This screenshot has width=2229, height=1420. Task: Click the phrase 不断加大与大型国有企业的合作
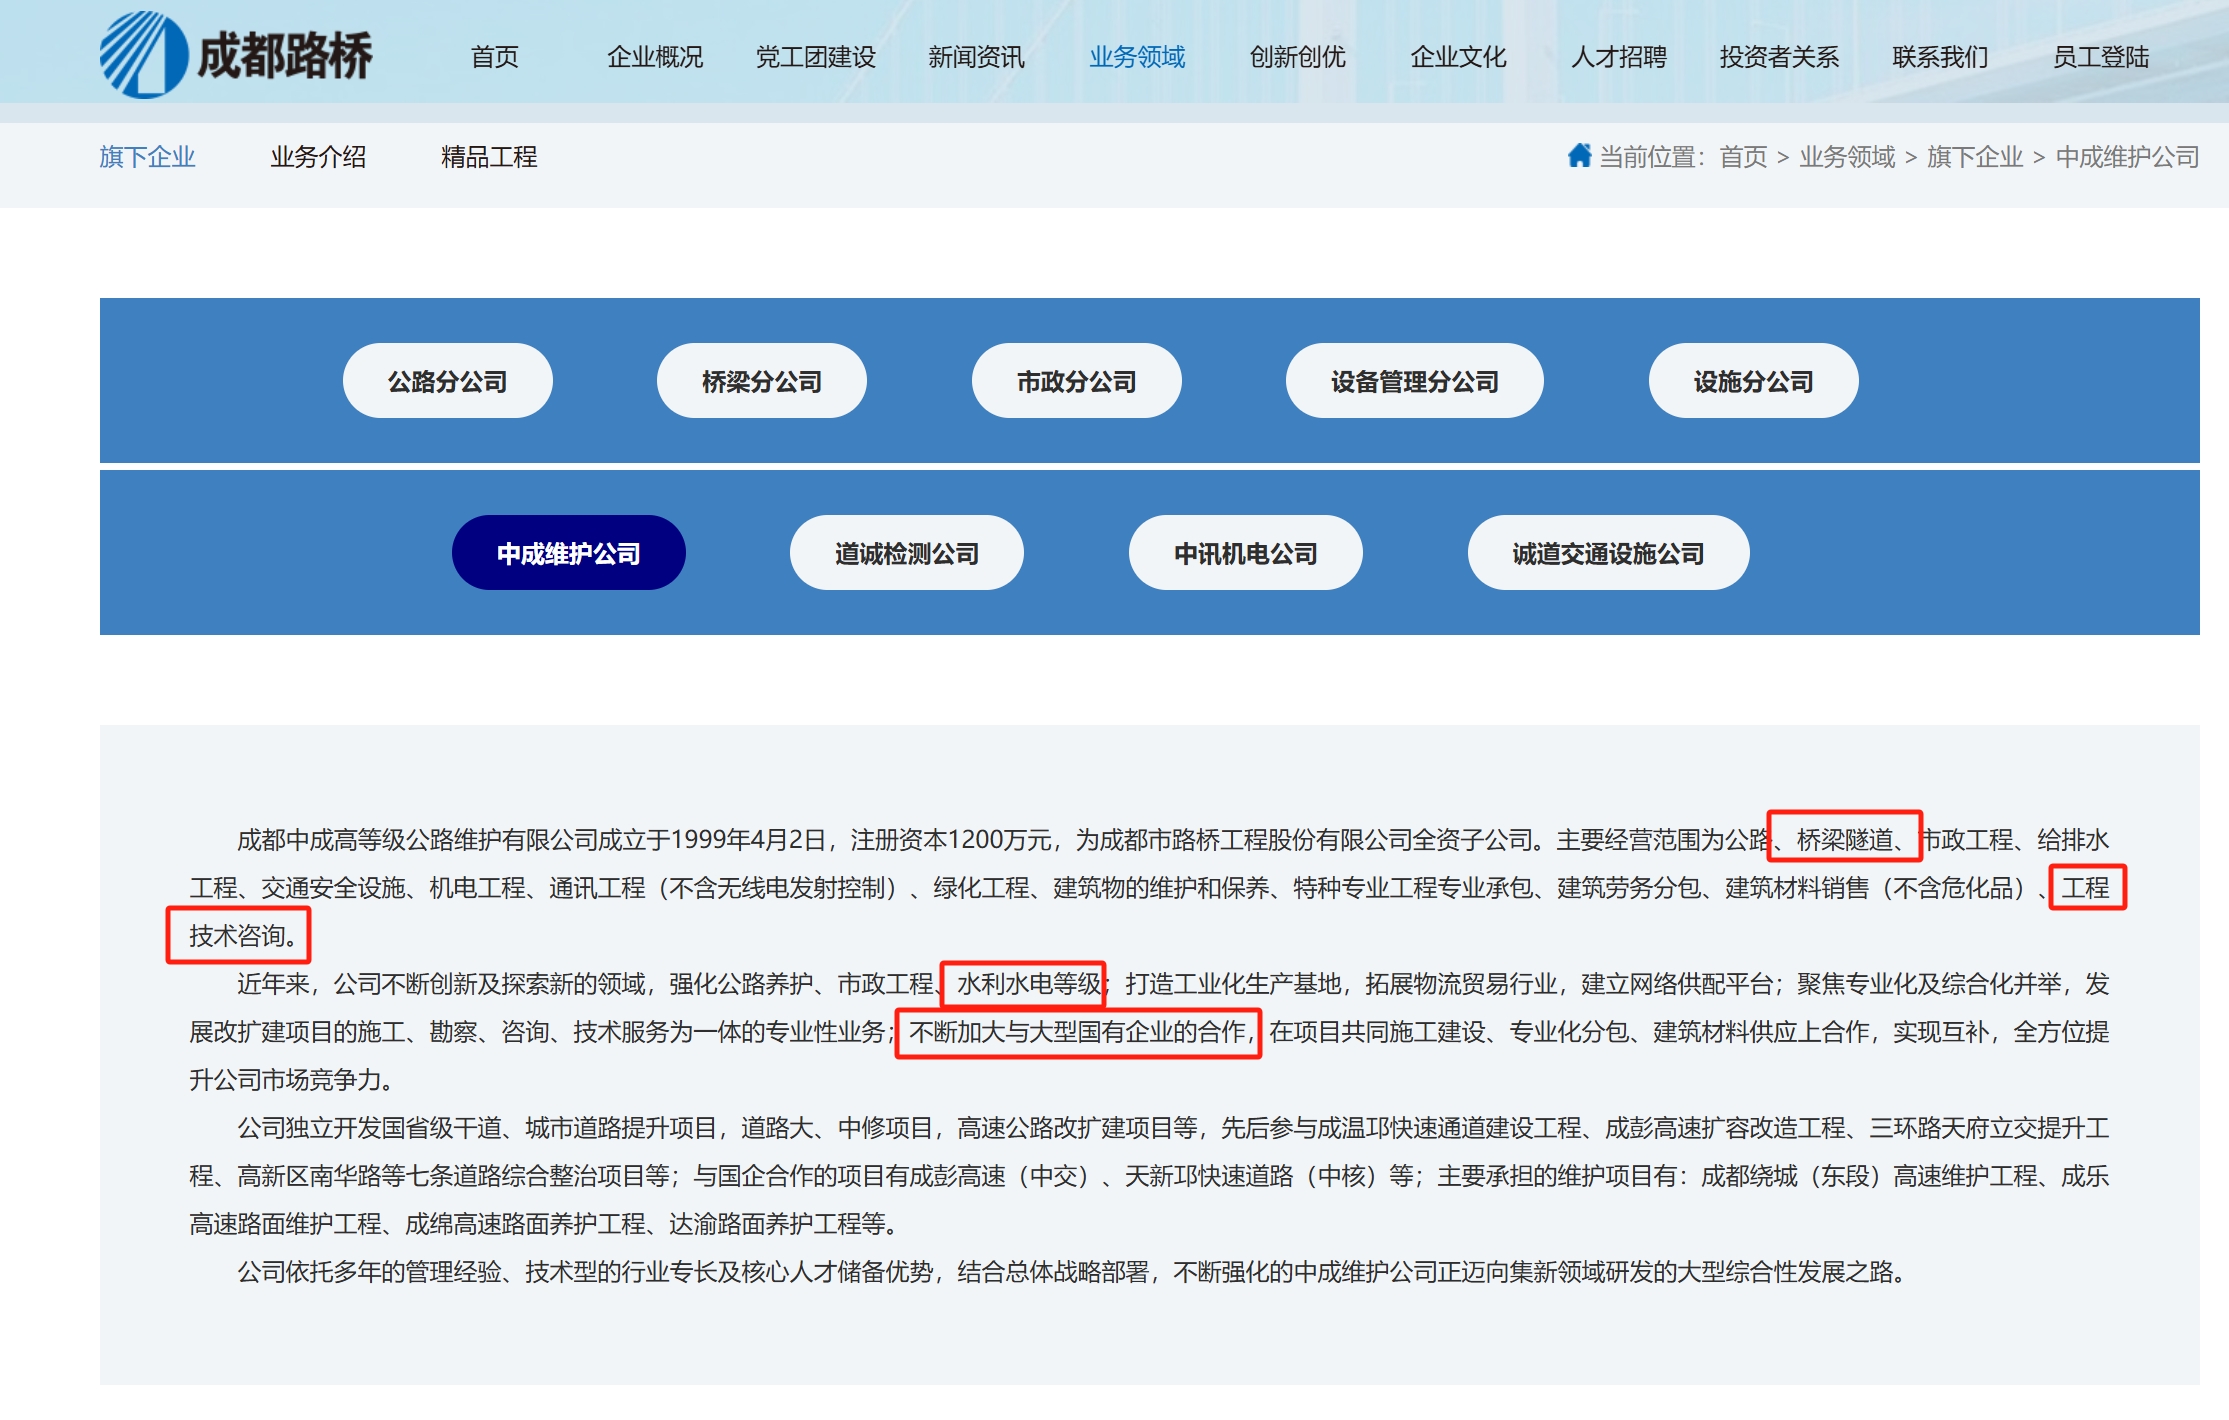pos(1077,1032)
